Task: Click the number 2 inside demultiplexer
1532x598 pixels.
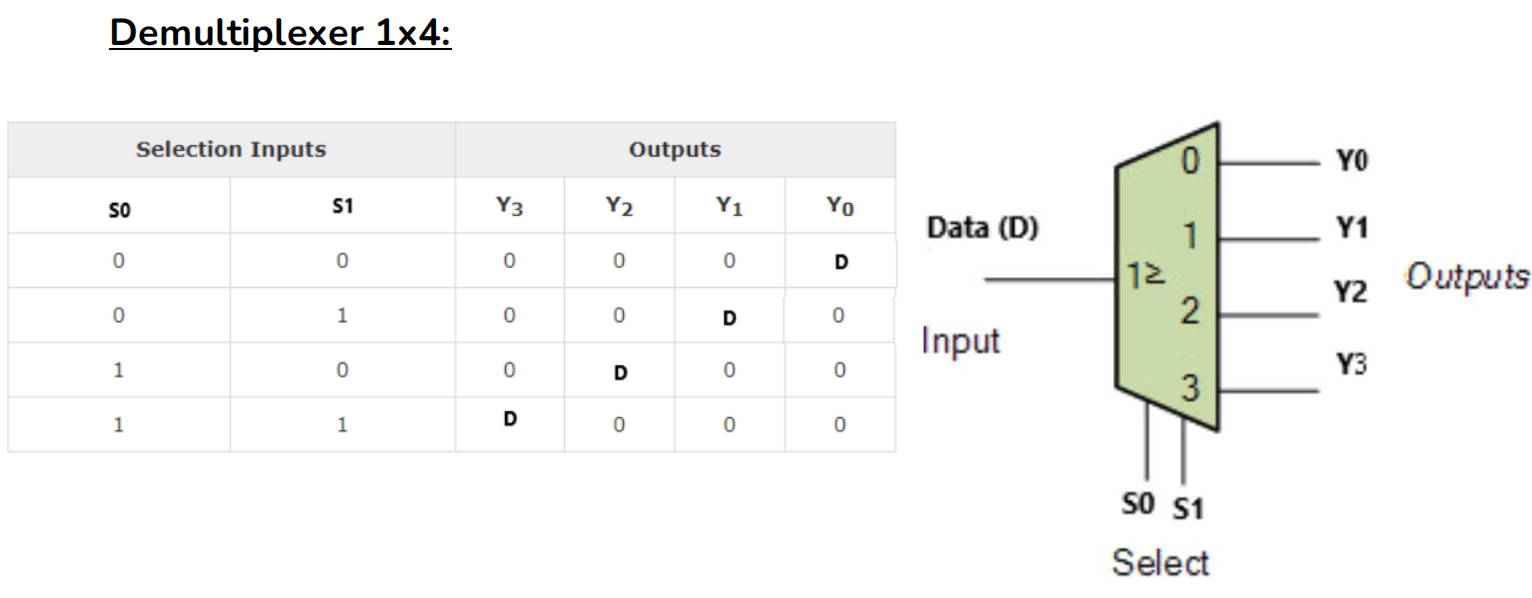Action: 1188,313
